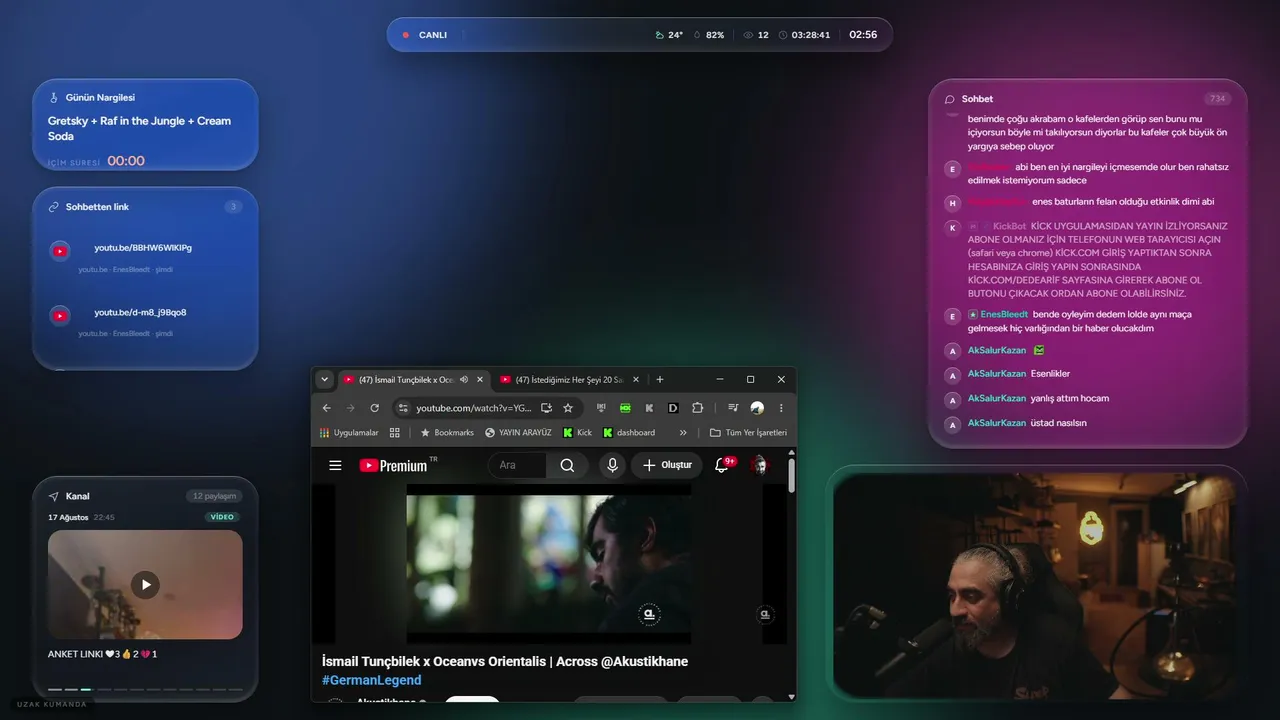Click the 12 paylaşım count badge
The width and height of the screenshot is (1280, 720).
[214, 496]
